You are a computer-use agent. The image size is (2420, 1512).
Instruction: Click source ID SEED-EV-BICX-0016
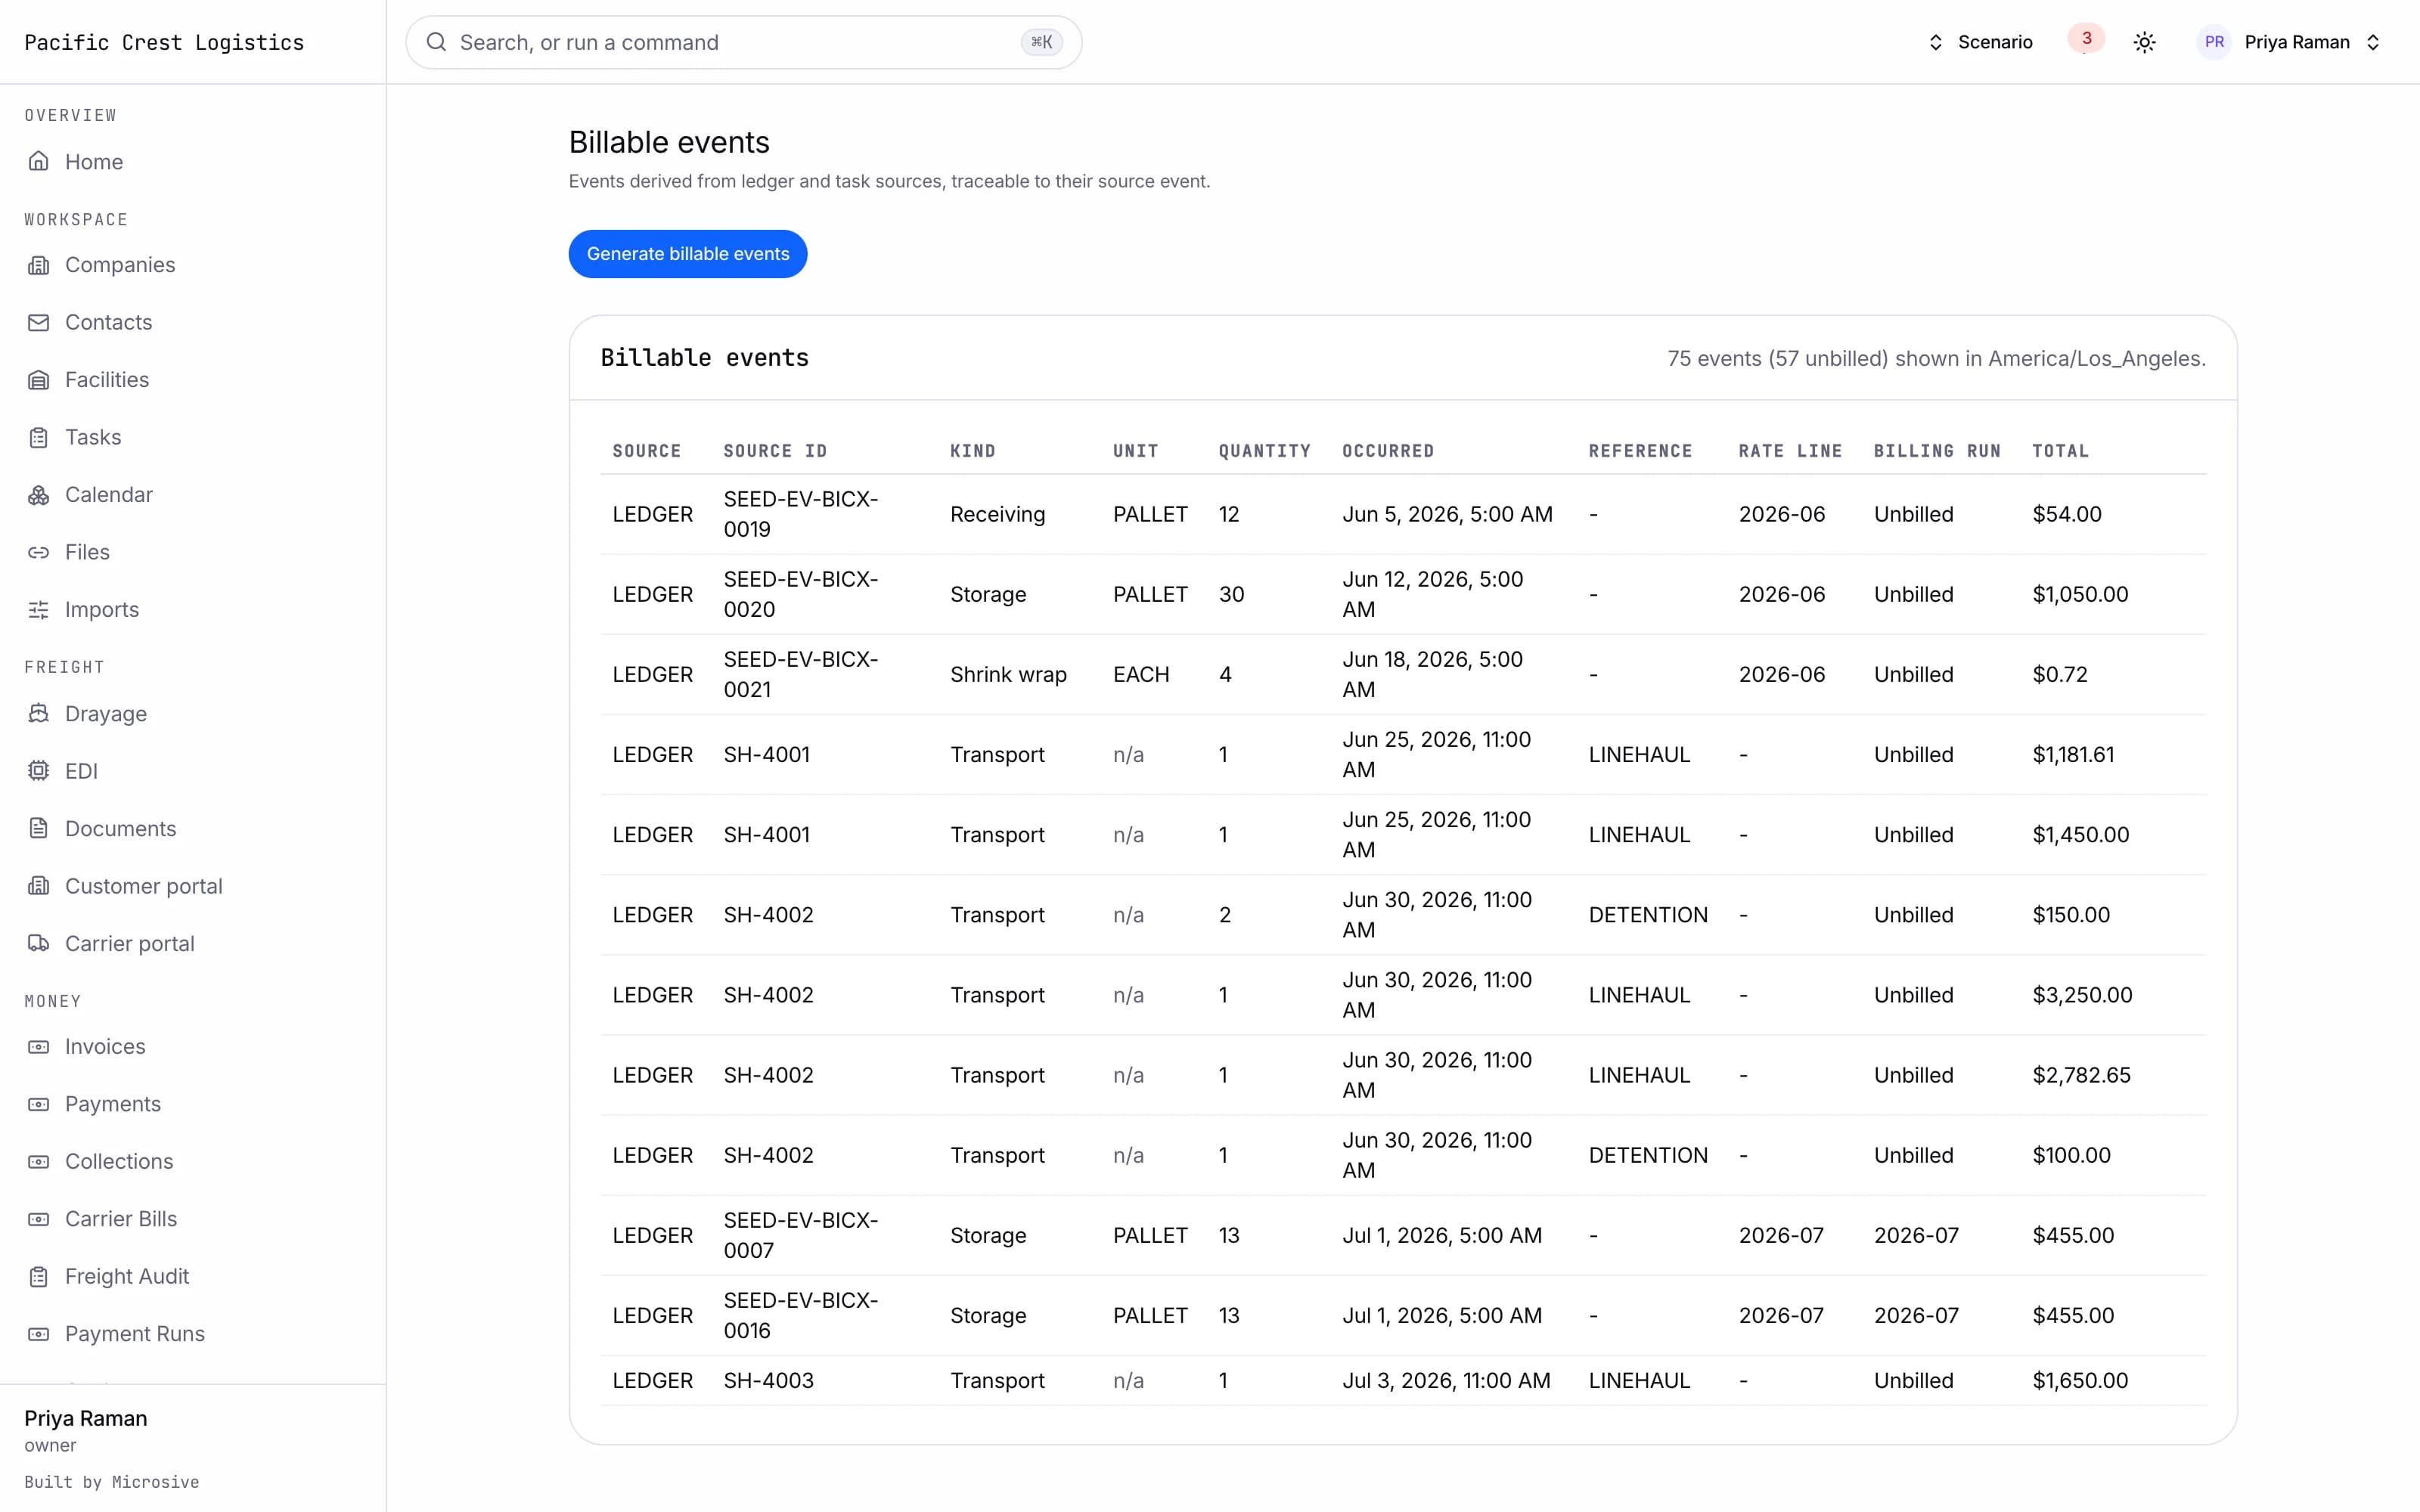[801, 1315]
